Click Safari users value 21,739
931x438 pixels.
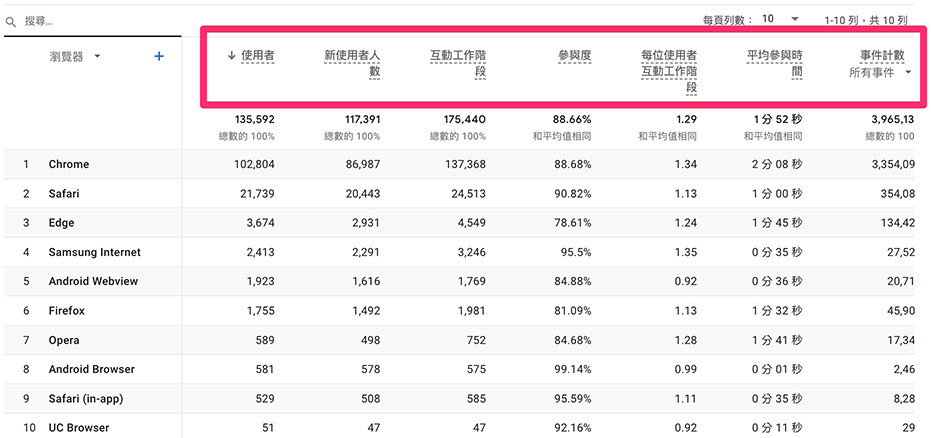point(258,193)
